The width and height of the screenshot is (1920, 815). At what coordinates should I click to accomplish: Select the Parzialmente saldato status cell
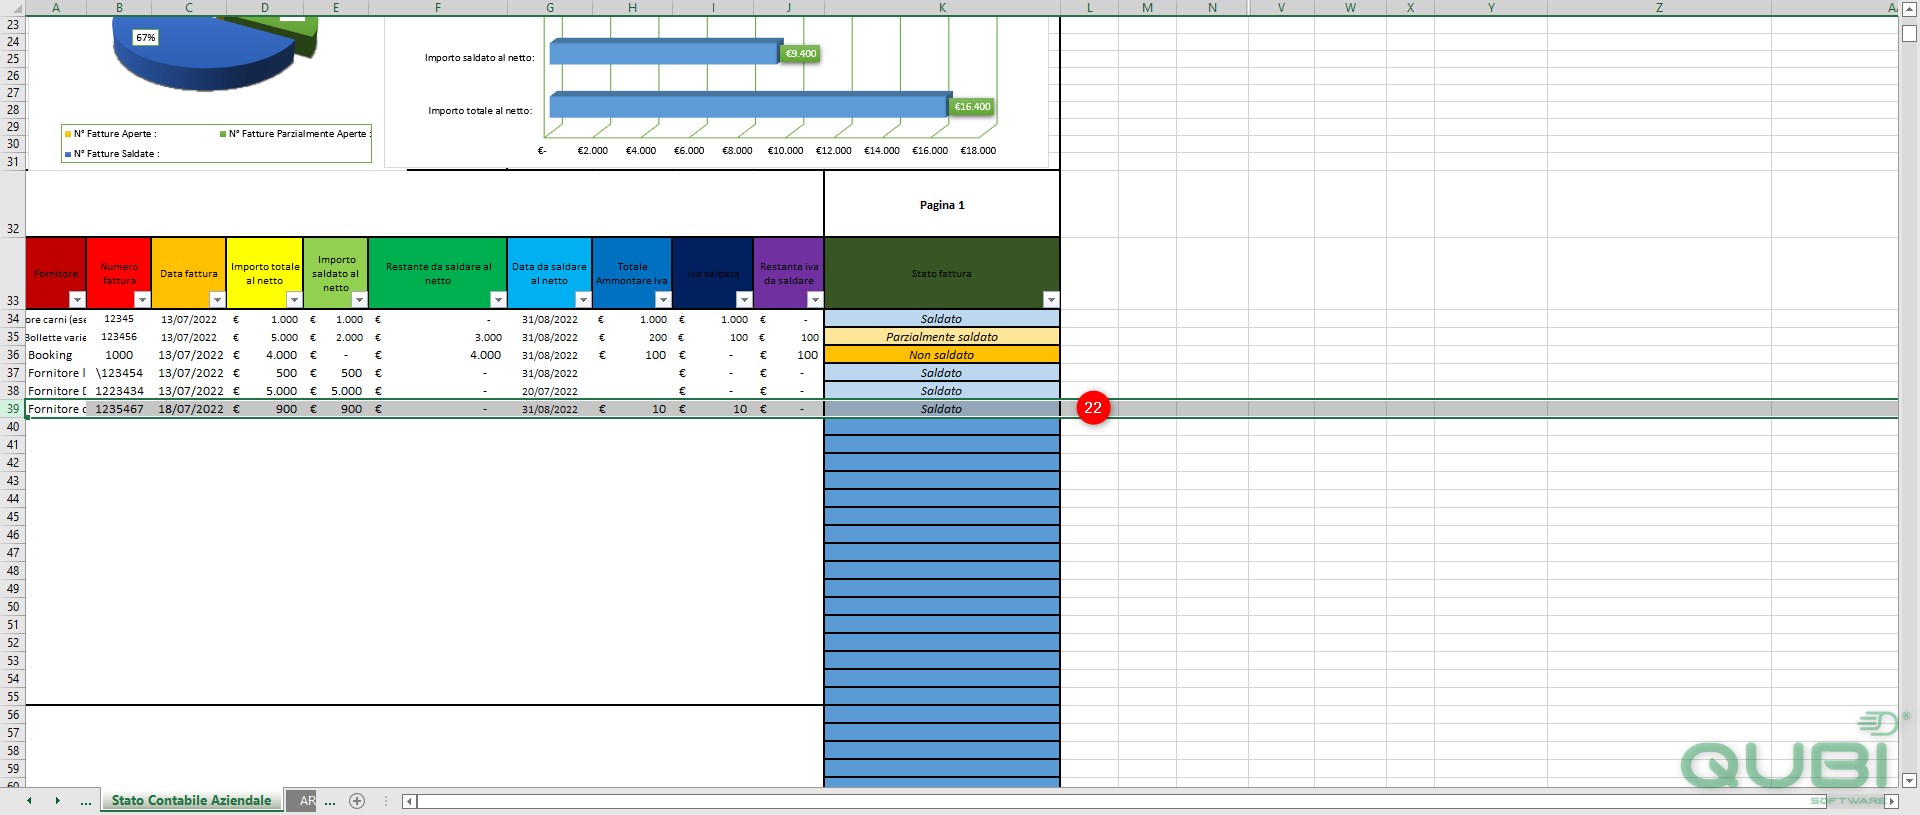941,337
